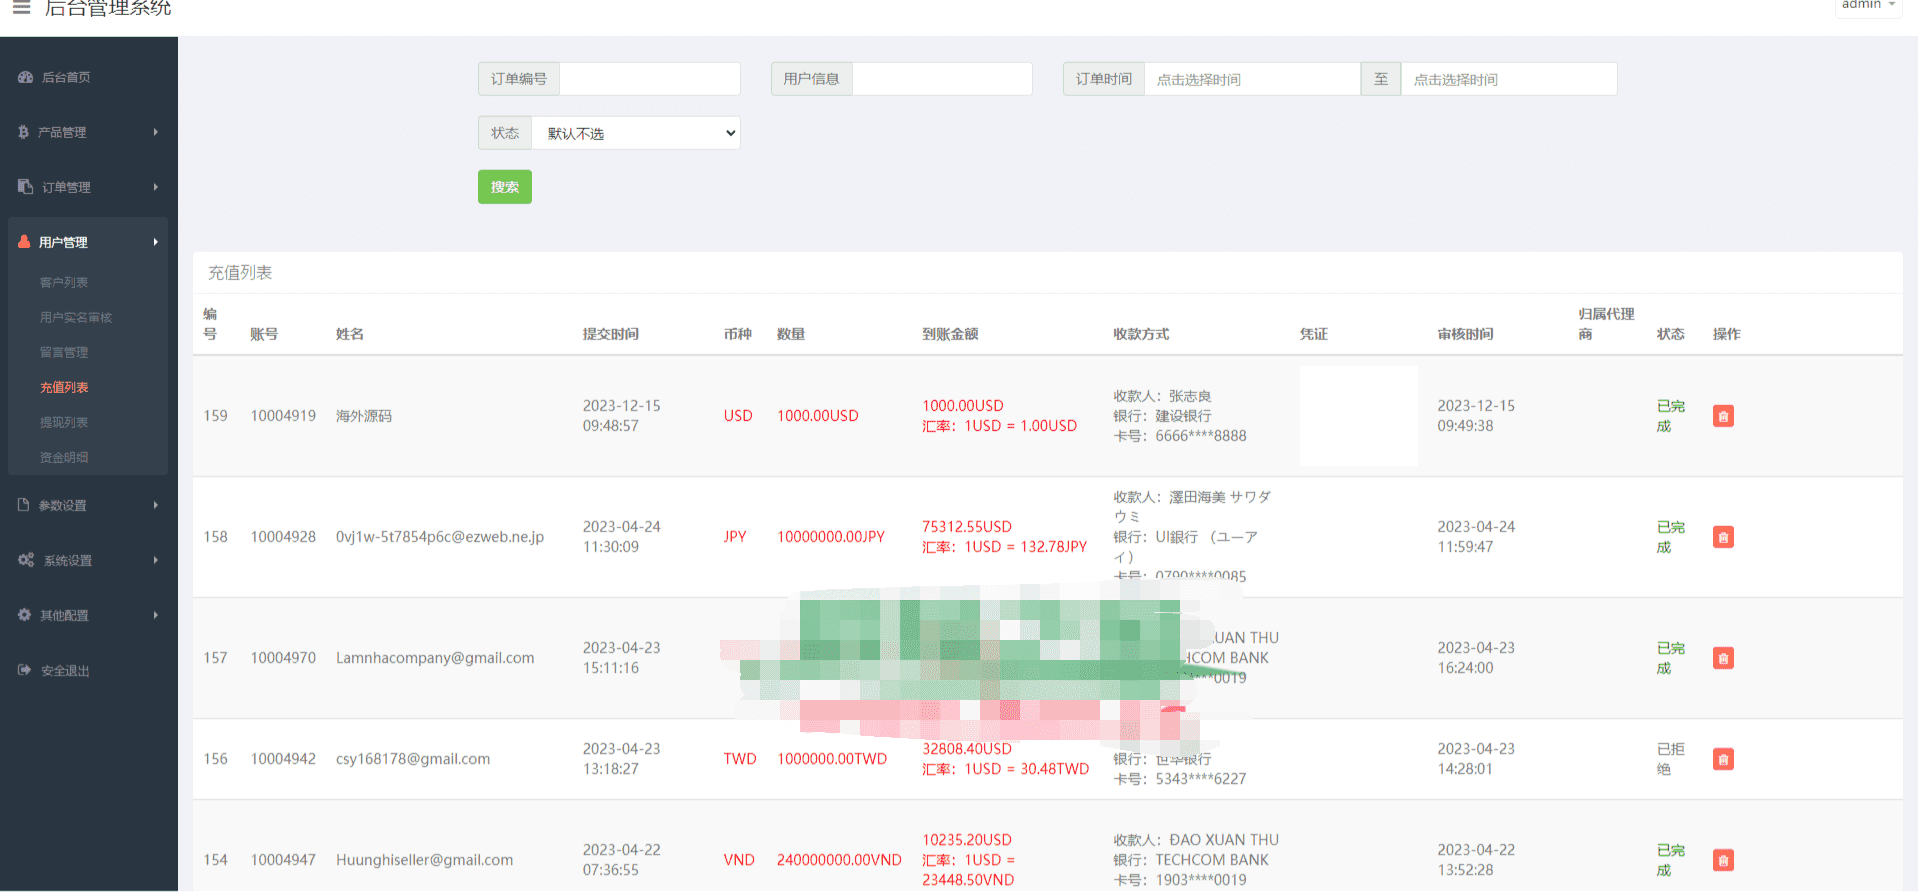Viewport: 1920px width, 892px height.
Task: Click delete icon for record 157
Action: coord(1722,658)
